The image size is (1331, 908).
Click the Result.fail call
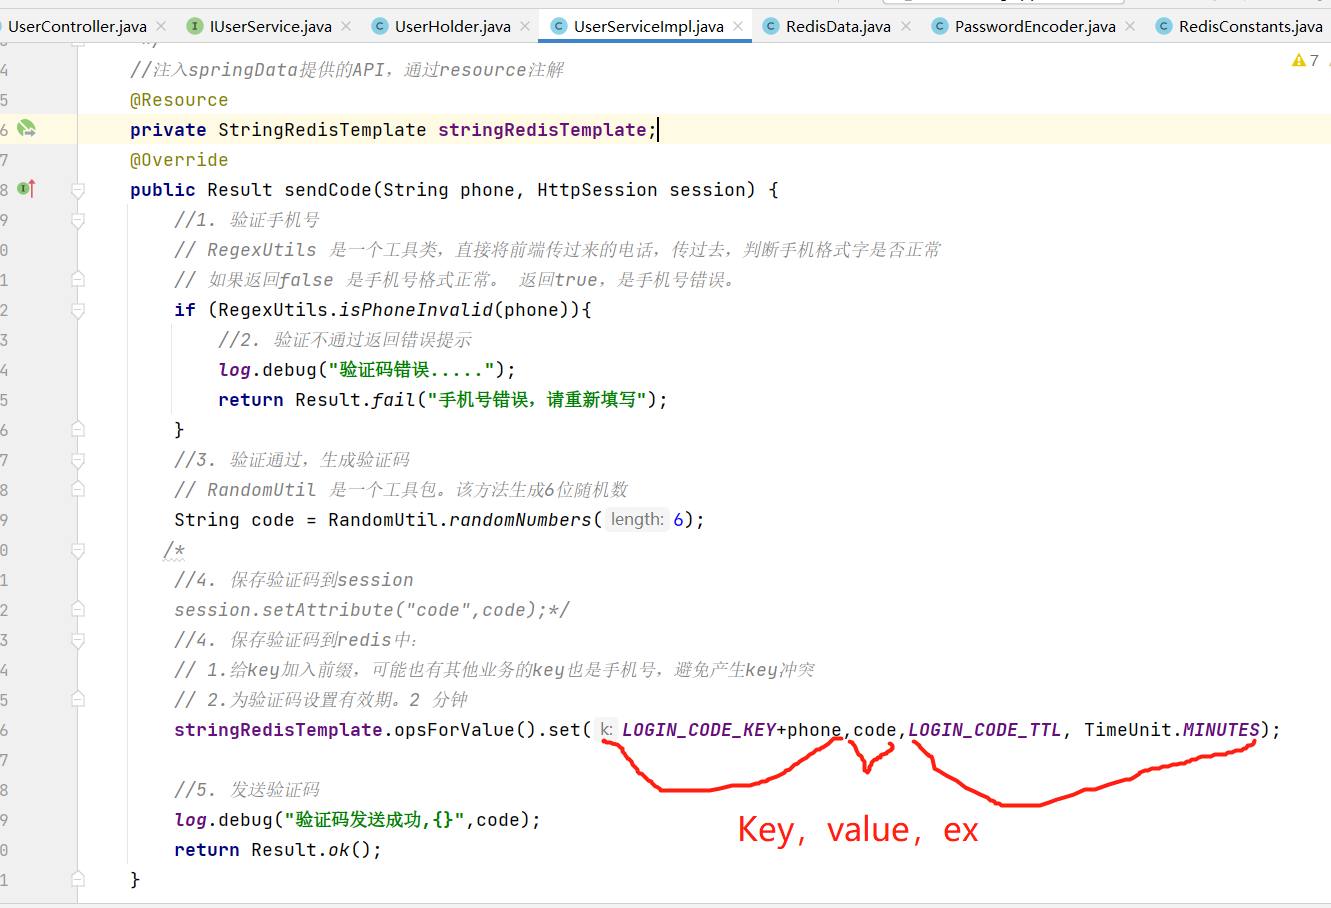(x=355, y=400)
